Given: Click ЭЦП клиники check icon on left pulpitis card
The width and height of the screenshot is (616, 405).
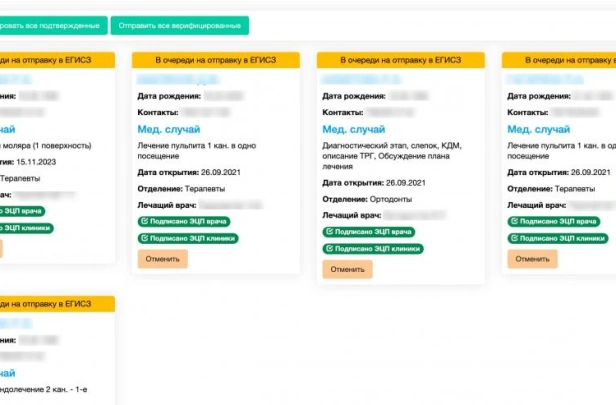Looking at the screenshot, I should (x=144, y=238).
